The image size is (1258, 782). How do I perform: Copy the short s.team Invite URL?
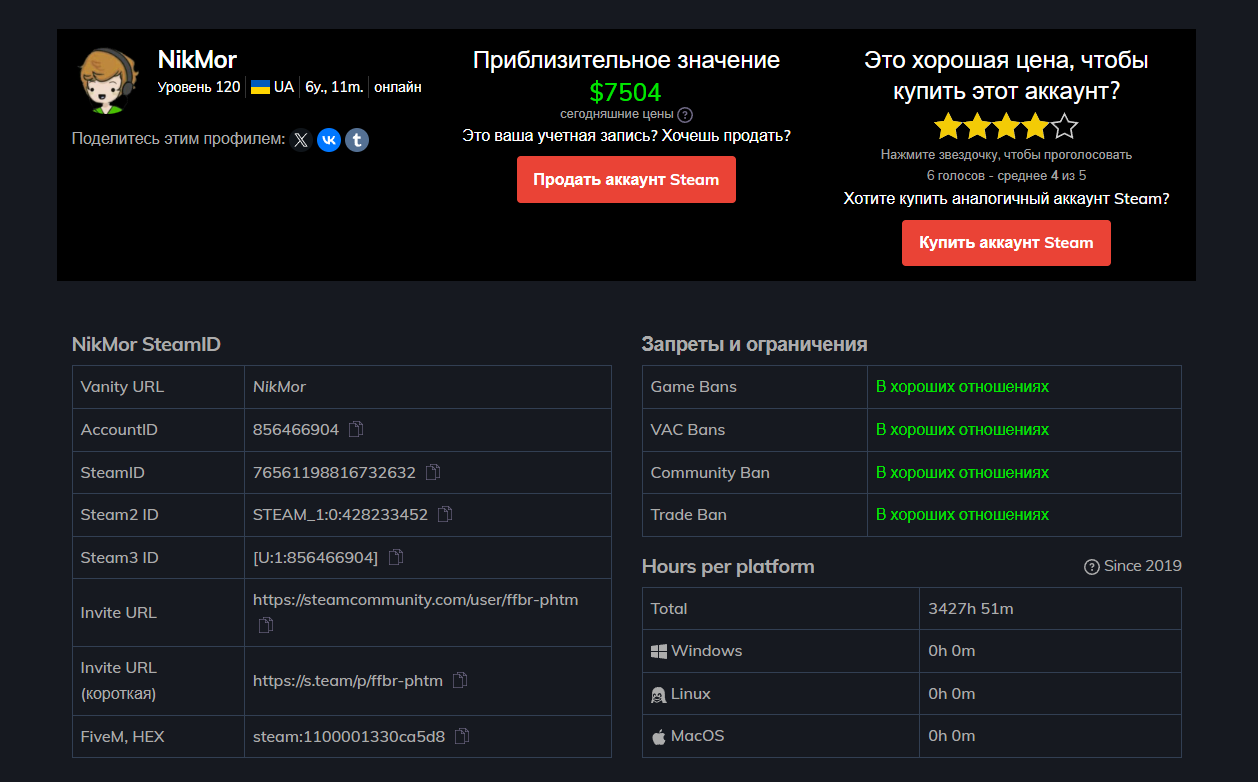460,680
